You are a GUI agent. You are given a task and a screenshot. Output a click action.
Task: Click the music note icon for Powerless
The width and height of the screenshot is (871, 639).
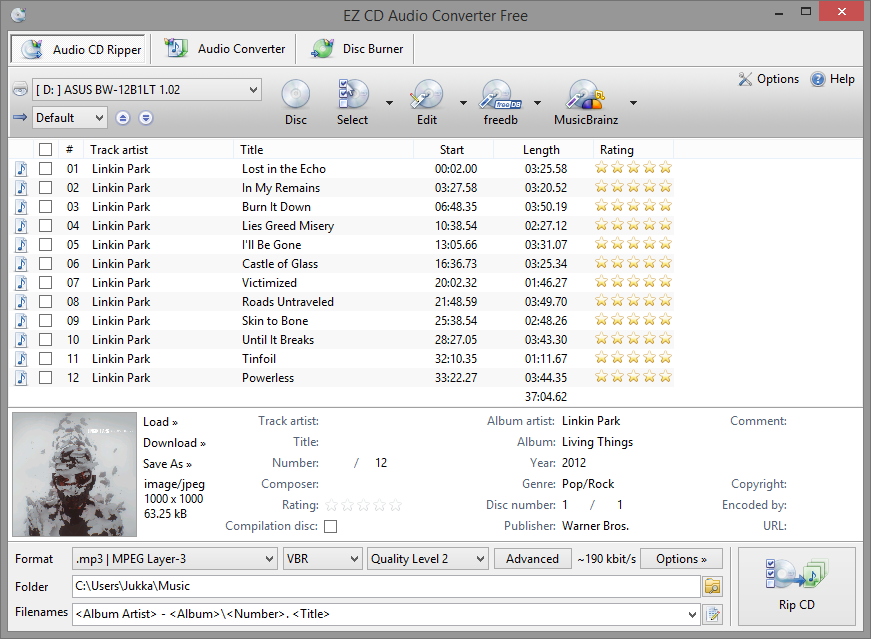pyautogui.click(x=21, y=378)
